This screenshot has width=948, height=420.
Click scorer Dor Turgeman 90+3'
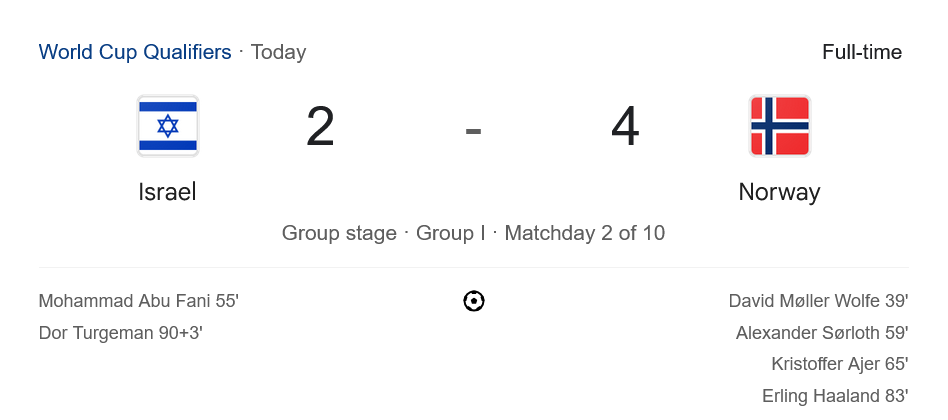click(x=121, y=333)
